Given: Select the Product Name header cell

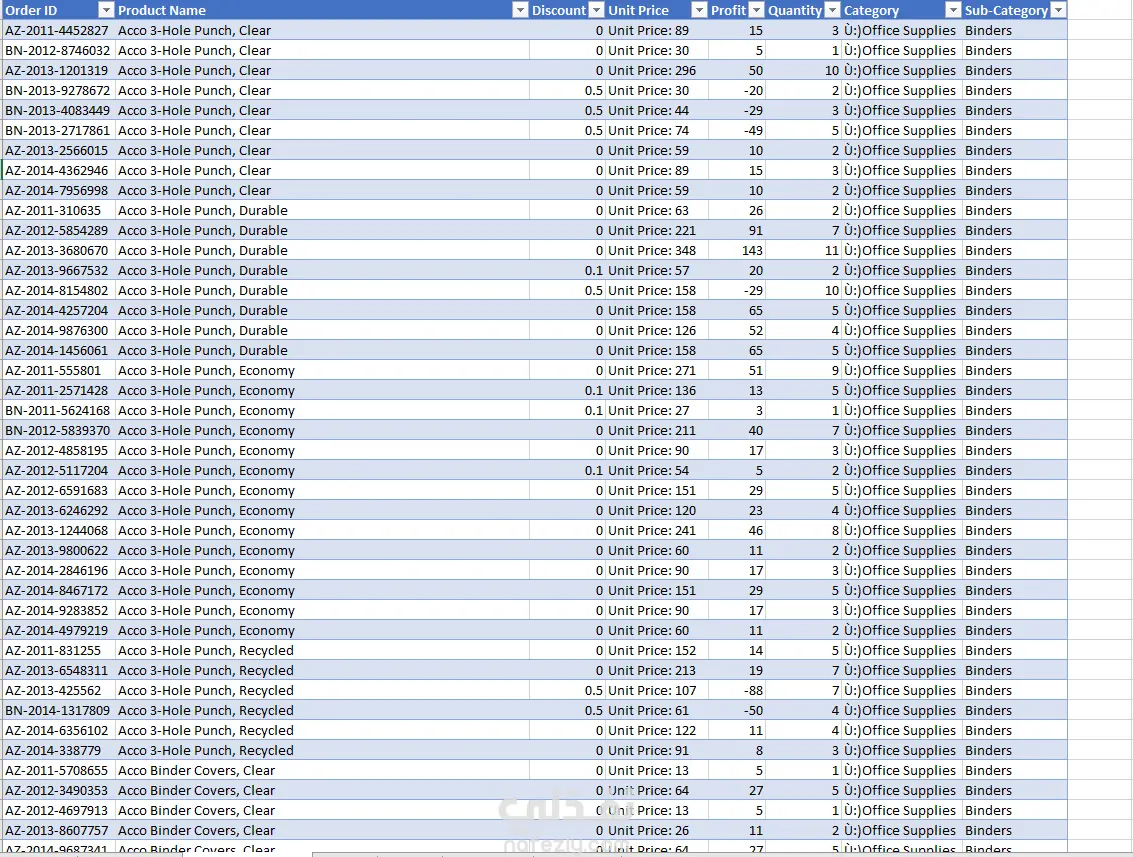Looking at the screenshot, I should (322, 10).
